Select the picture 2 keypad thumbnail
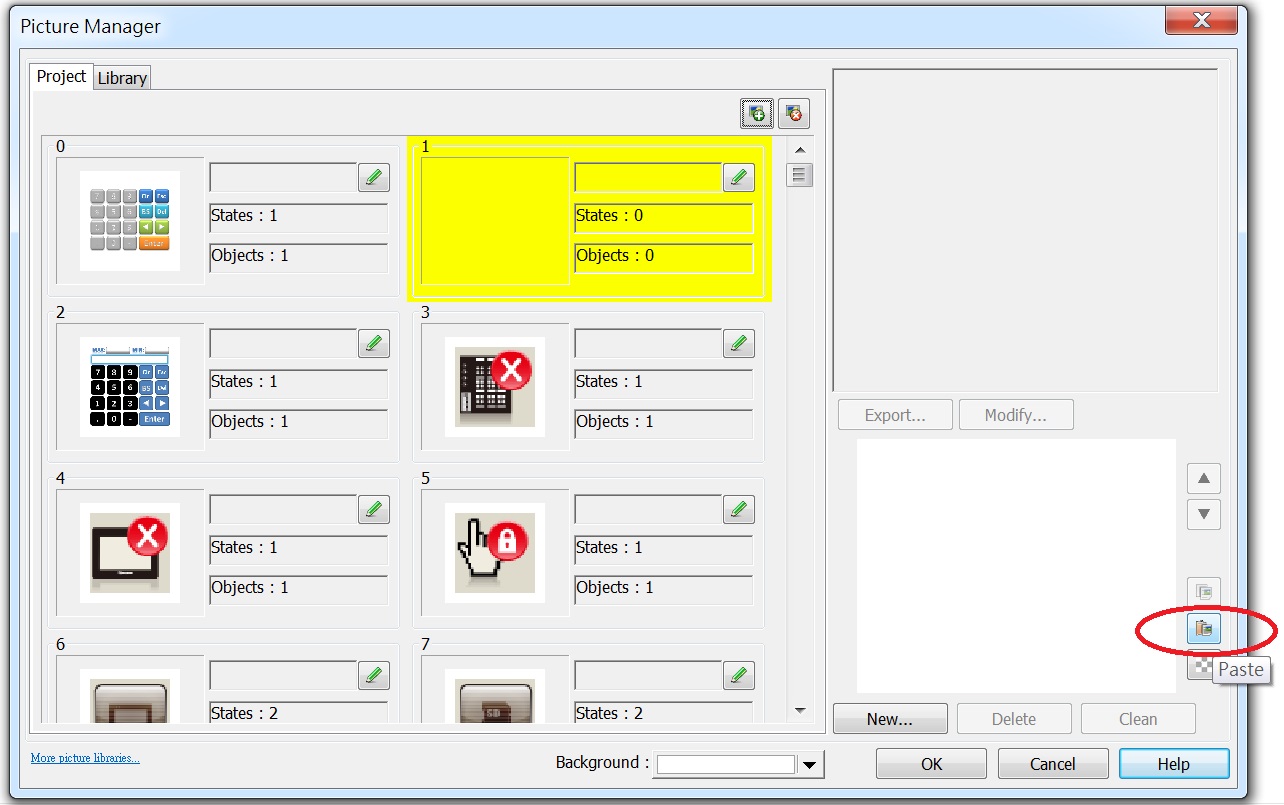1284x805 pixels. click(130, 387)
